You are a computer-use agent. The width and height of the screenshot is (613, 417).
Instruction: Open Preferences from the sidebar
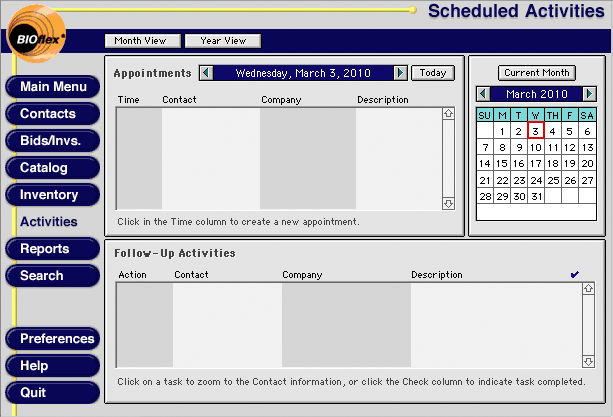pos(53,338)
